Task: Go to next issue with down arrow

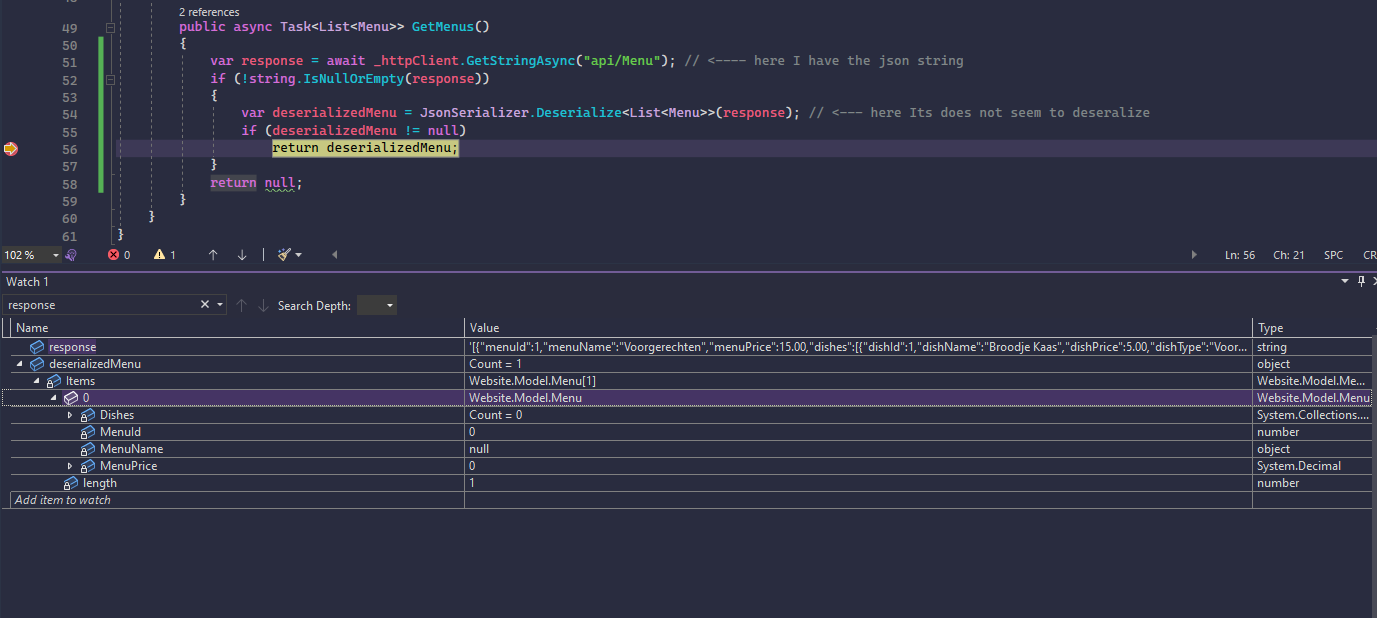Action: pos(242,255)
